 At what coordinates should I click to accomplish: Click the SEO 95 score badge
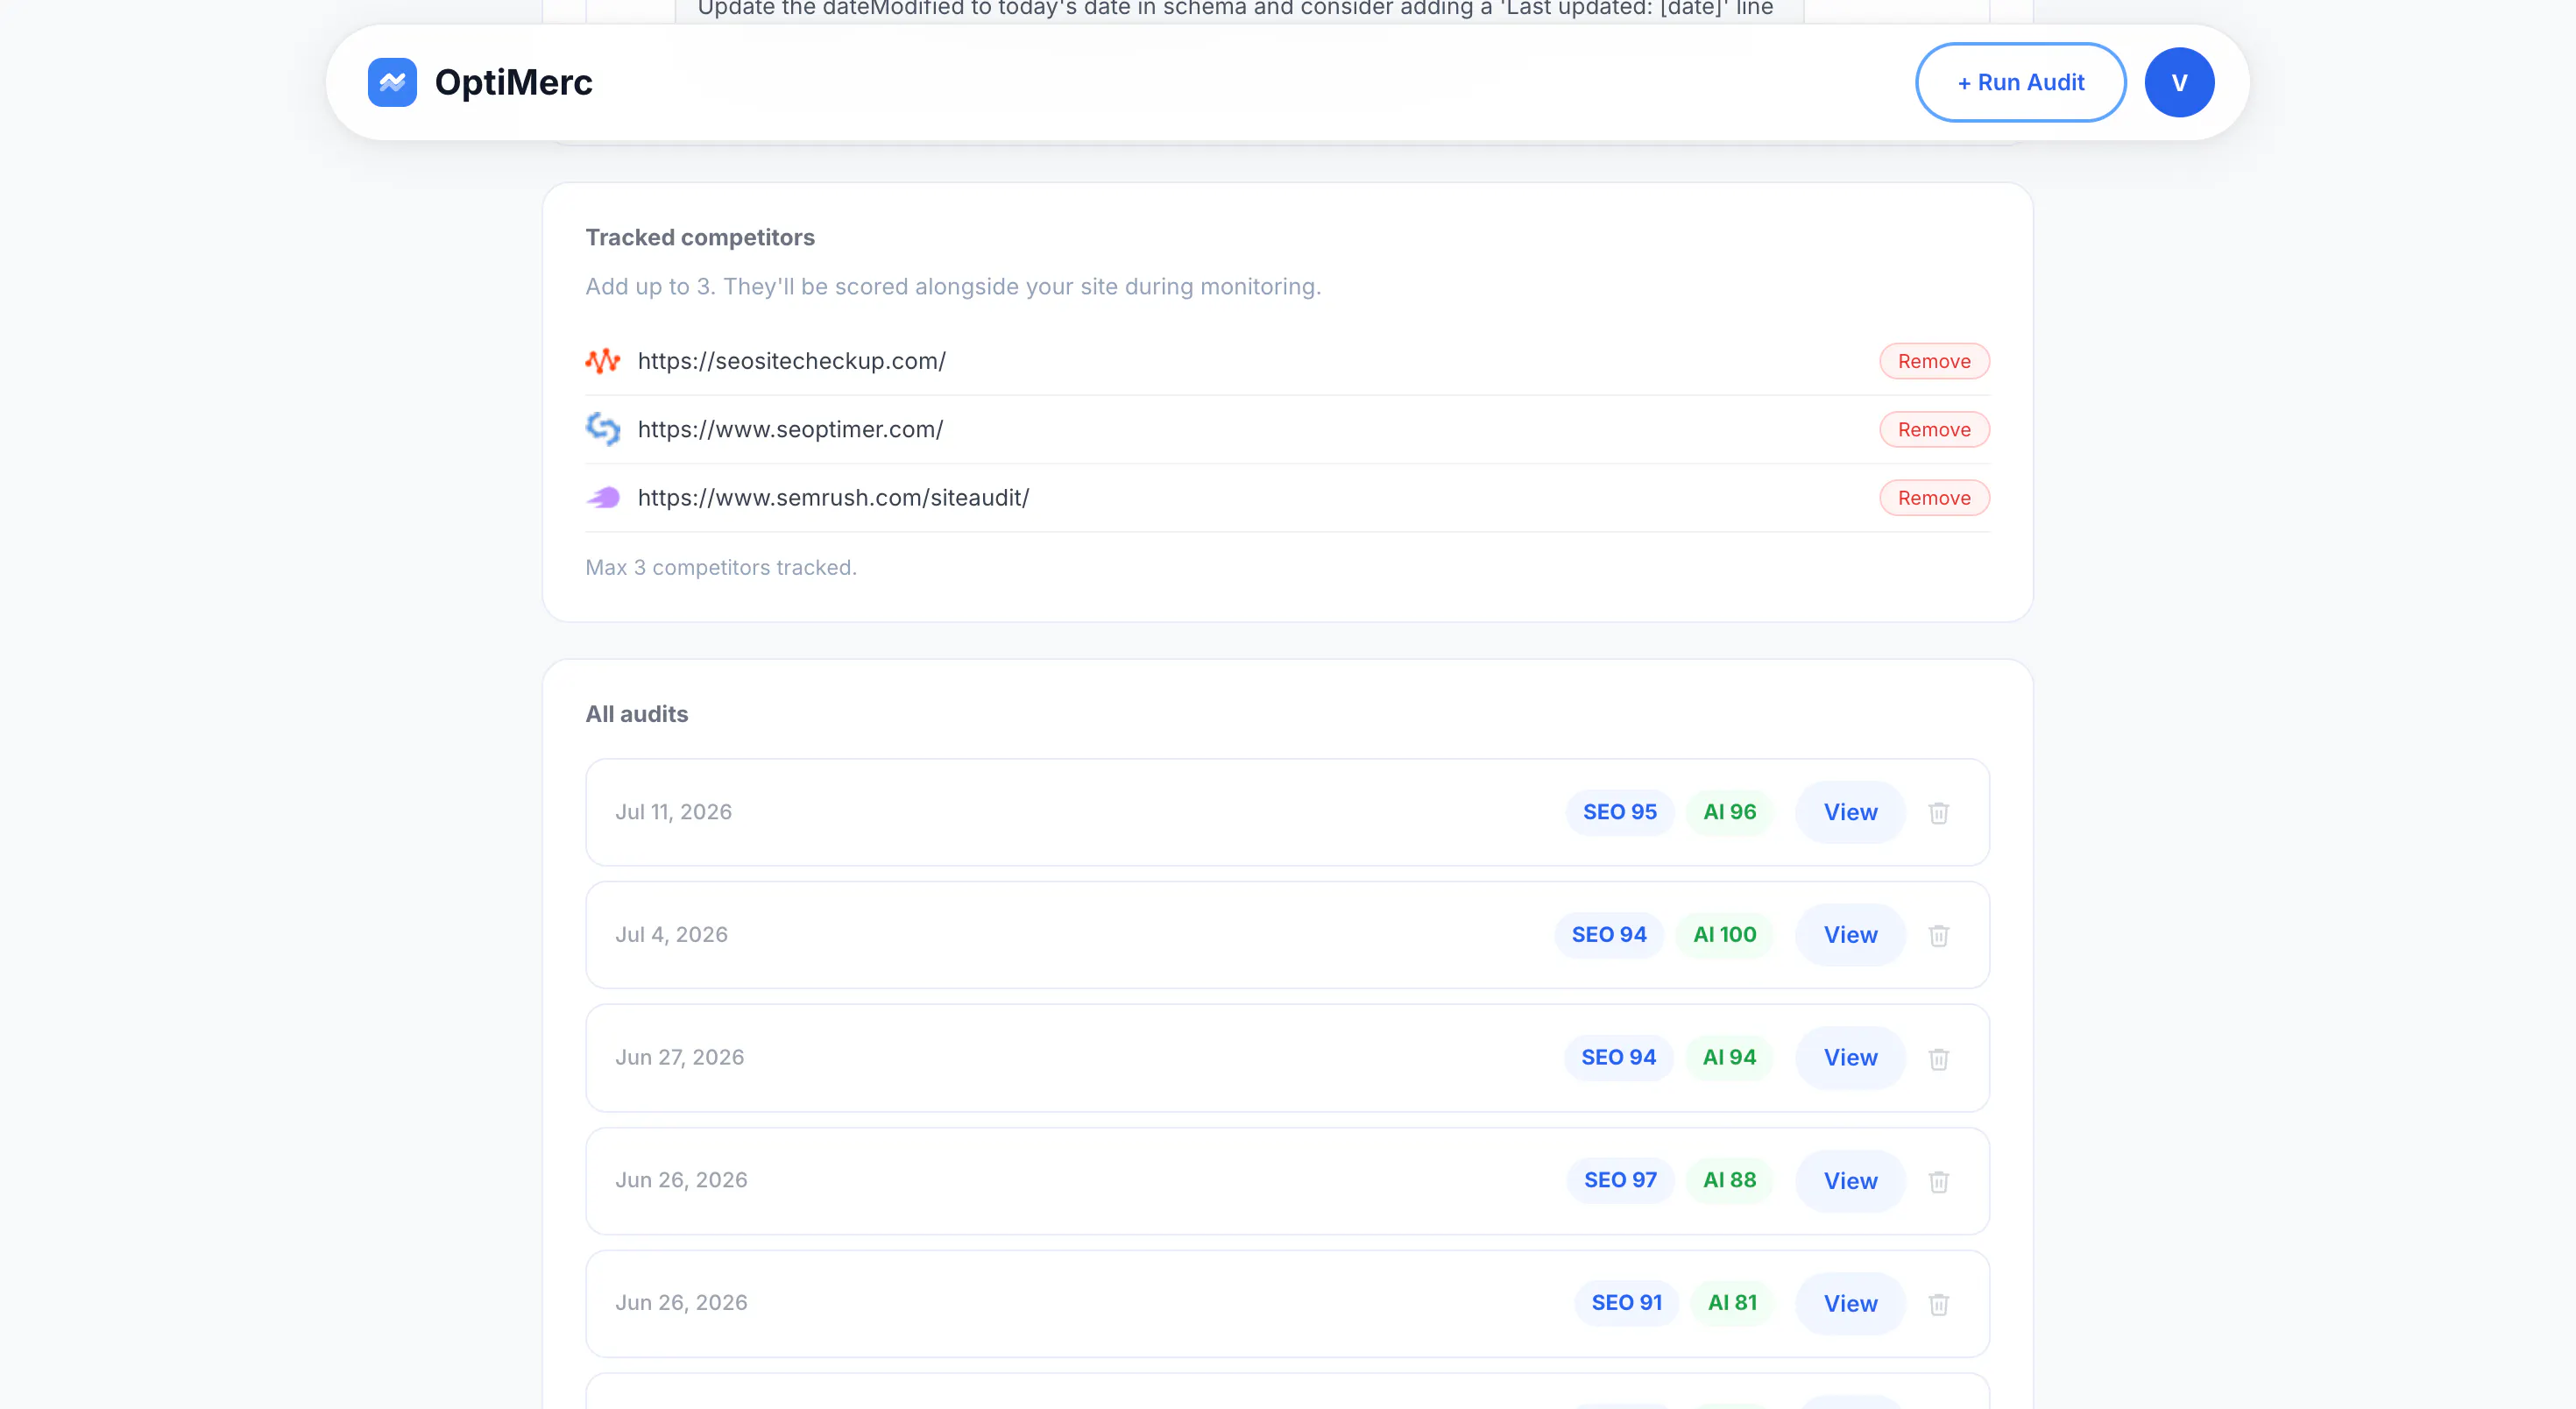tap(1619, 812)
